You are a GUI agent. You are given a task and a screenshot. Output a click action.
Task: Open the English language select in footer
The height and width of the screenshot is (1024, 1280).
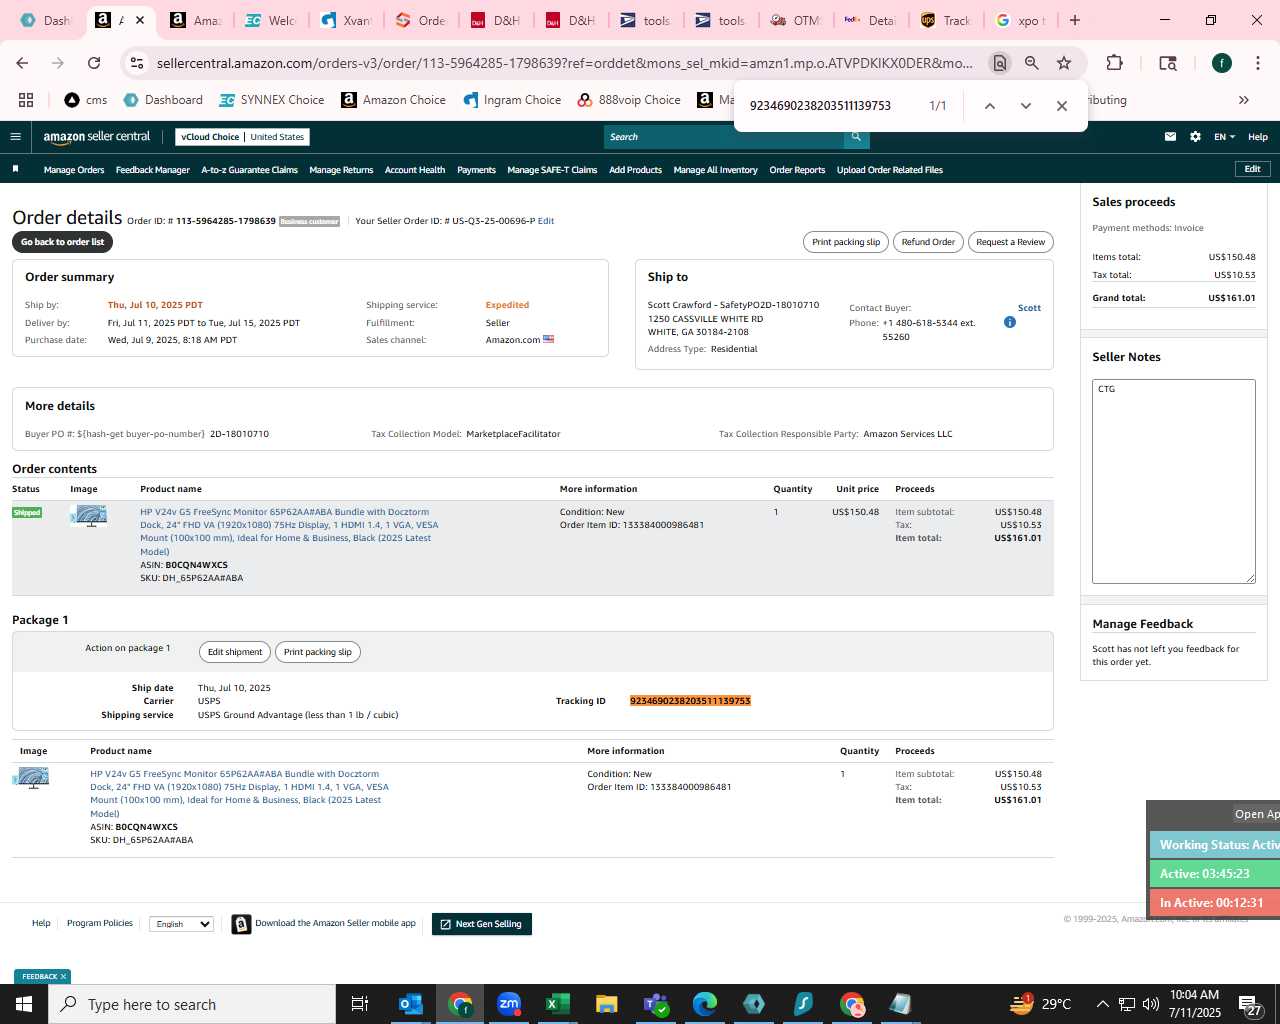point(181,924)
